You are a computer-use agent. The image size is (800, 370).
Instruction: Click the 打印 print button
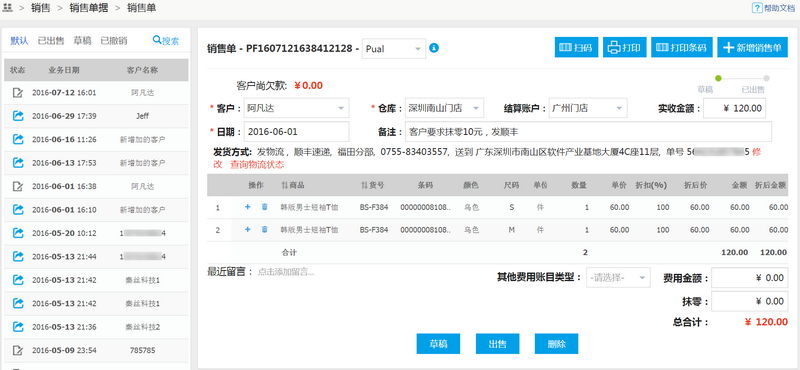coord(625,47)
